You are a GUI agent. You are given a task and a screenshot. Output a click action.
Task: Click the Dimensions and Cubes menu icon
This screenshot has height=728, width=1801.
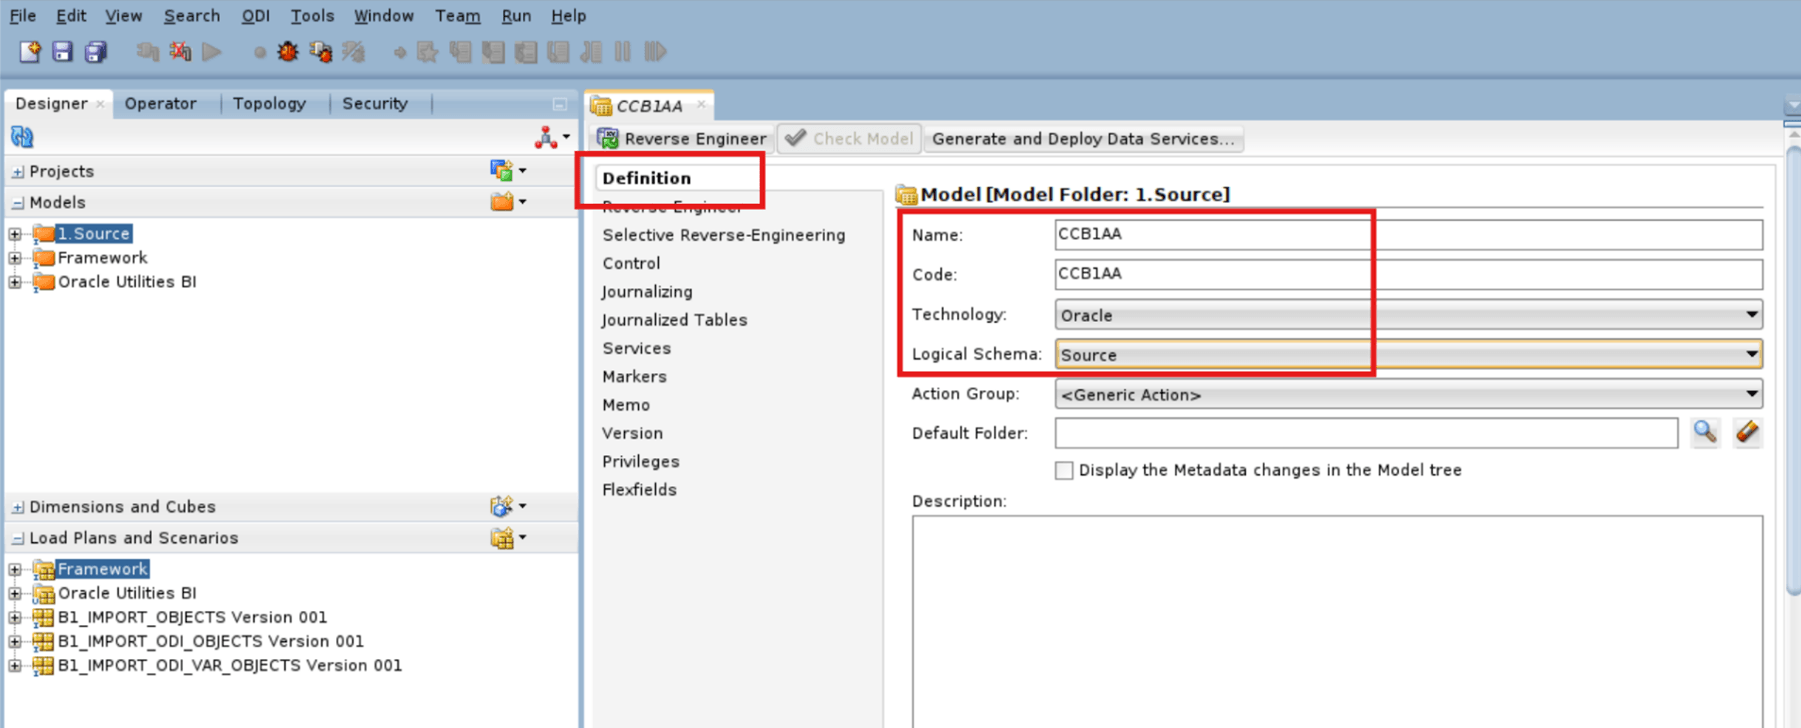pyautogui.click(x=507, y=506)
